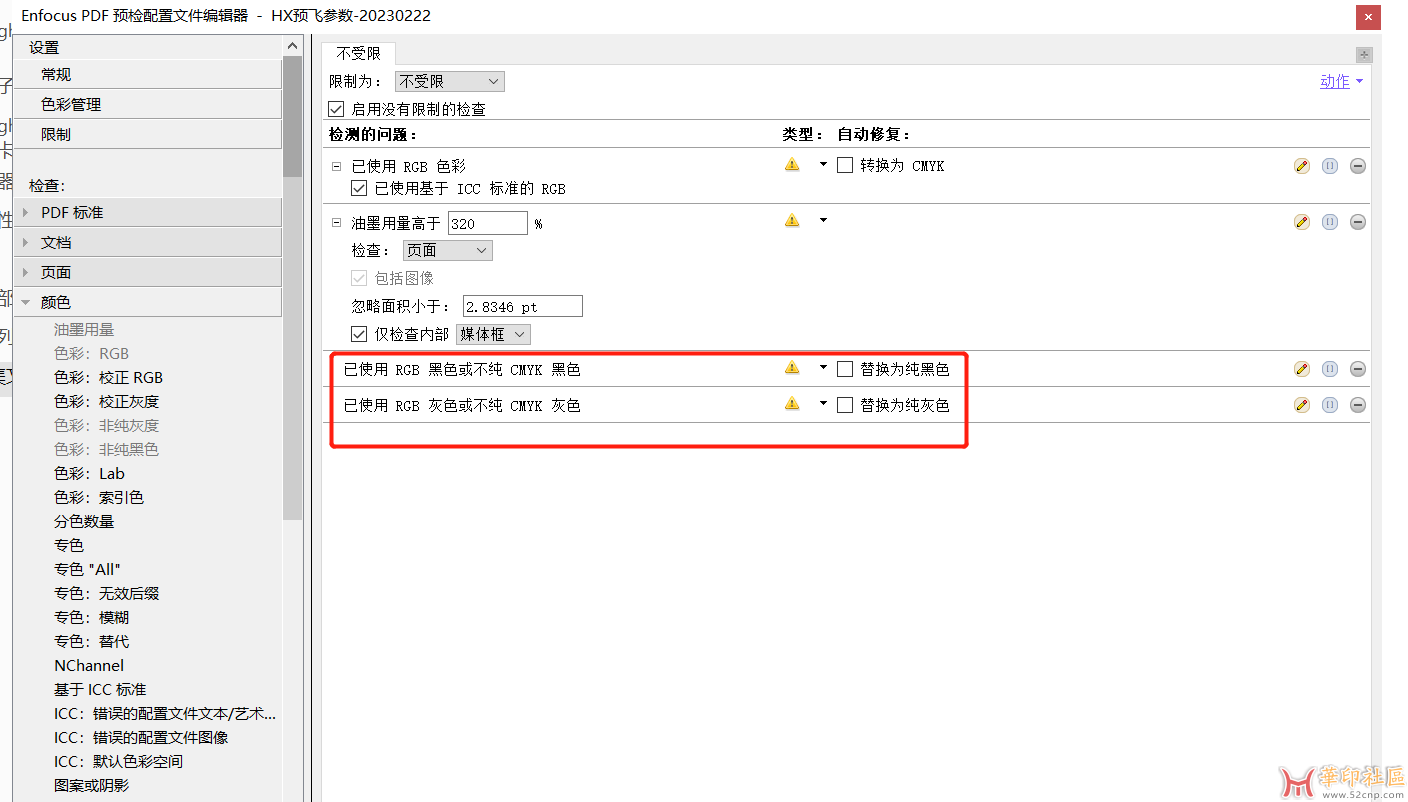Click warning type icon for RGB 黑色 row
The height and width of the screenshot is (802, 1408).
(792, 368)
